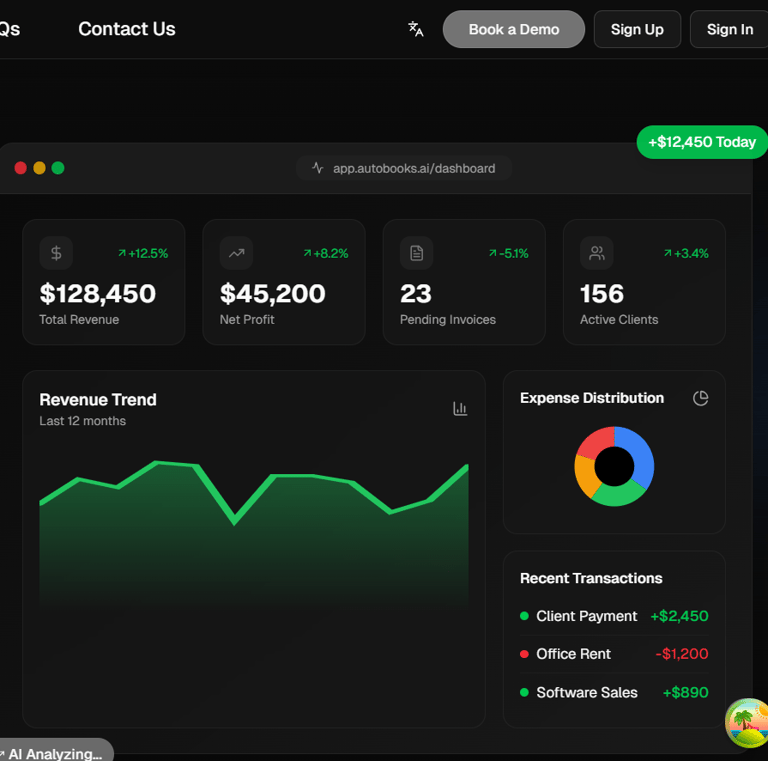This screenshot has width=768, height=761.
Task: Click the red segment of the expense donut
Action: 597,441
